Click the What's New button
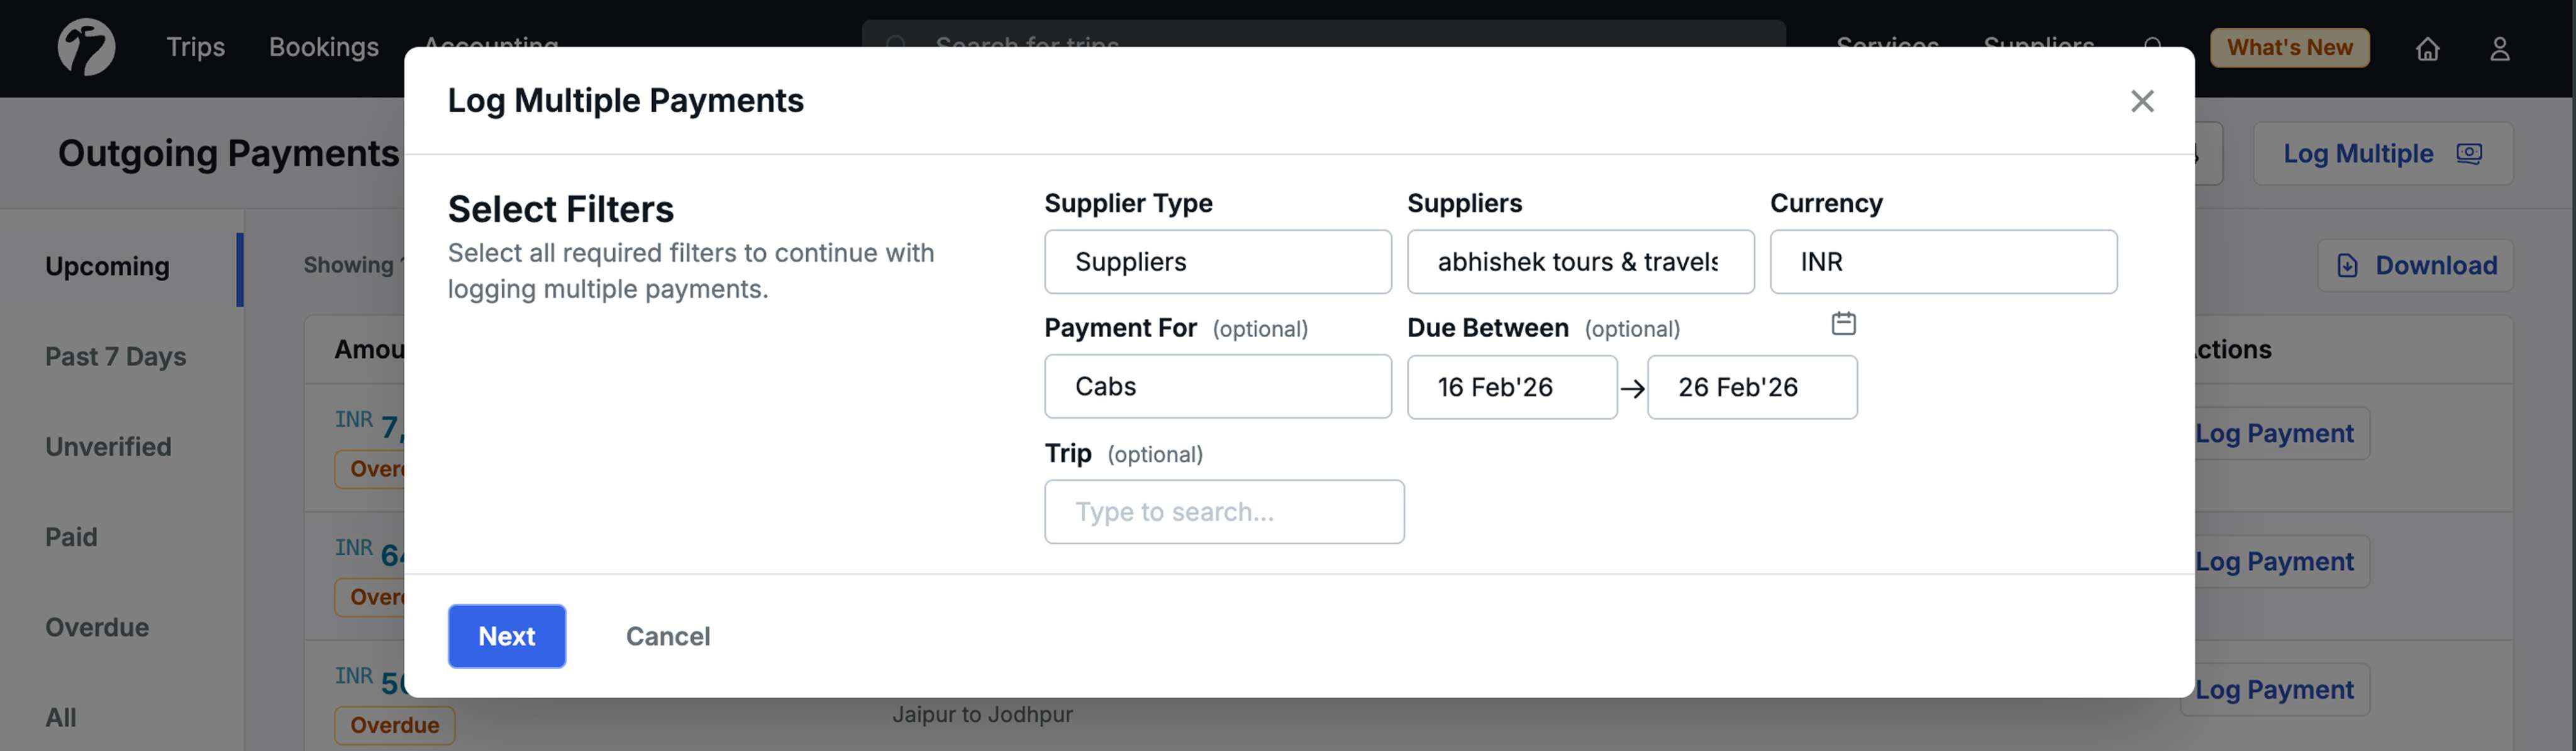 [2288, 47]
